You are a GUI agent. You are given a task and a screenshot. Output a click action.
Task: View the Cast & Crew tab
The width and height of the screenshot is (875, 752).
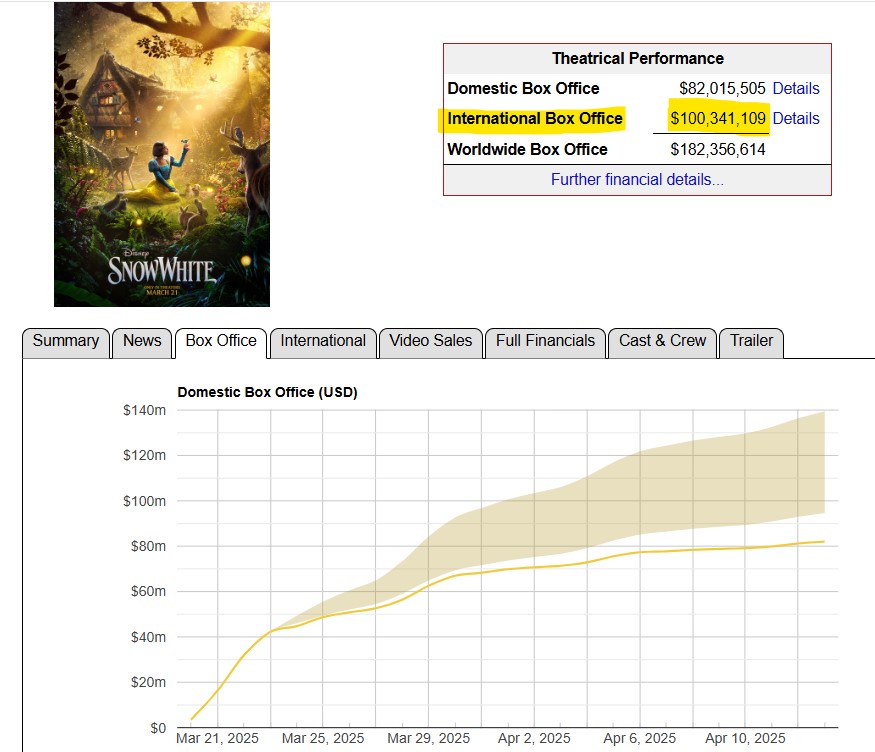point(662,343)
